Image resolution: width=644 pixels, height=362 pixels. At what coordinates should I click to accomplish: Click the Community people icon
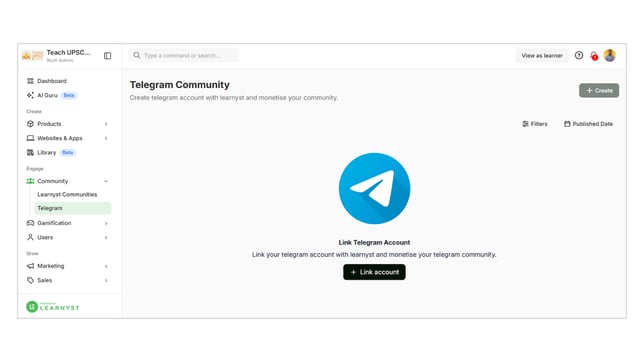coord(30,181)
